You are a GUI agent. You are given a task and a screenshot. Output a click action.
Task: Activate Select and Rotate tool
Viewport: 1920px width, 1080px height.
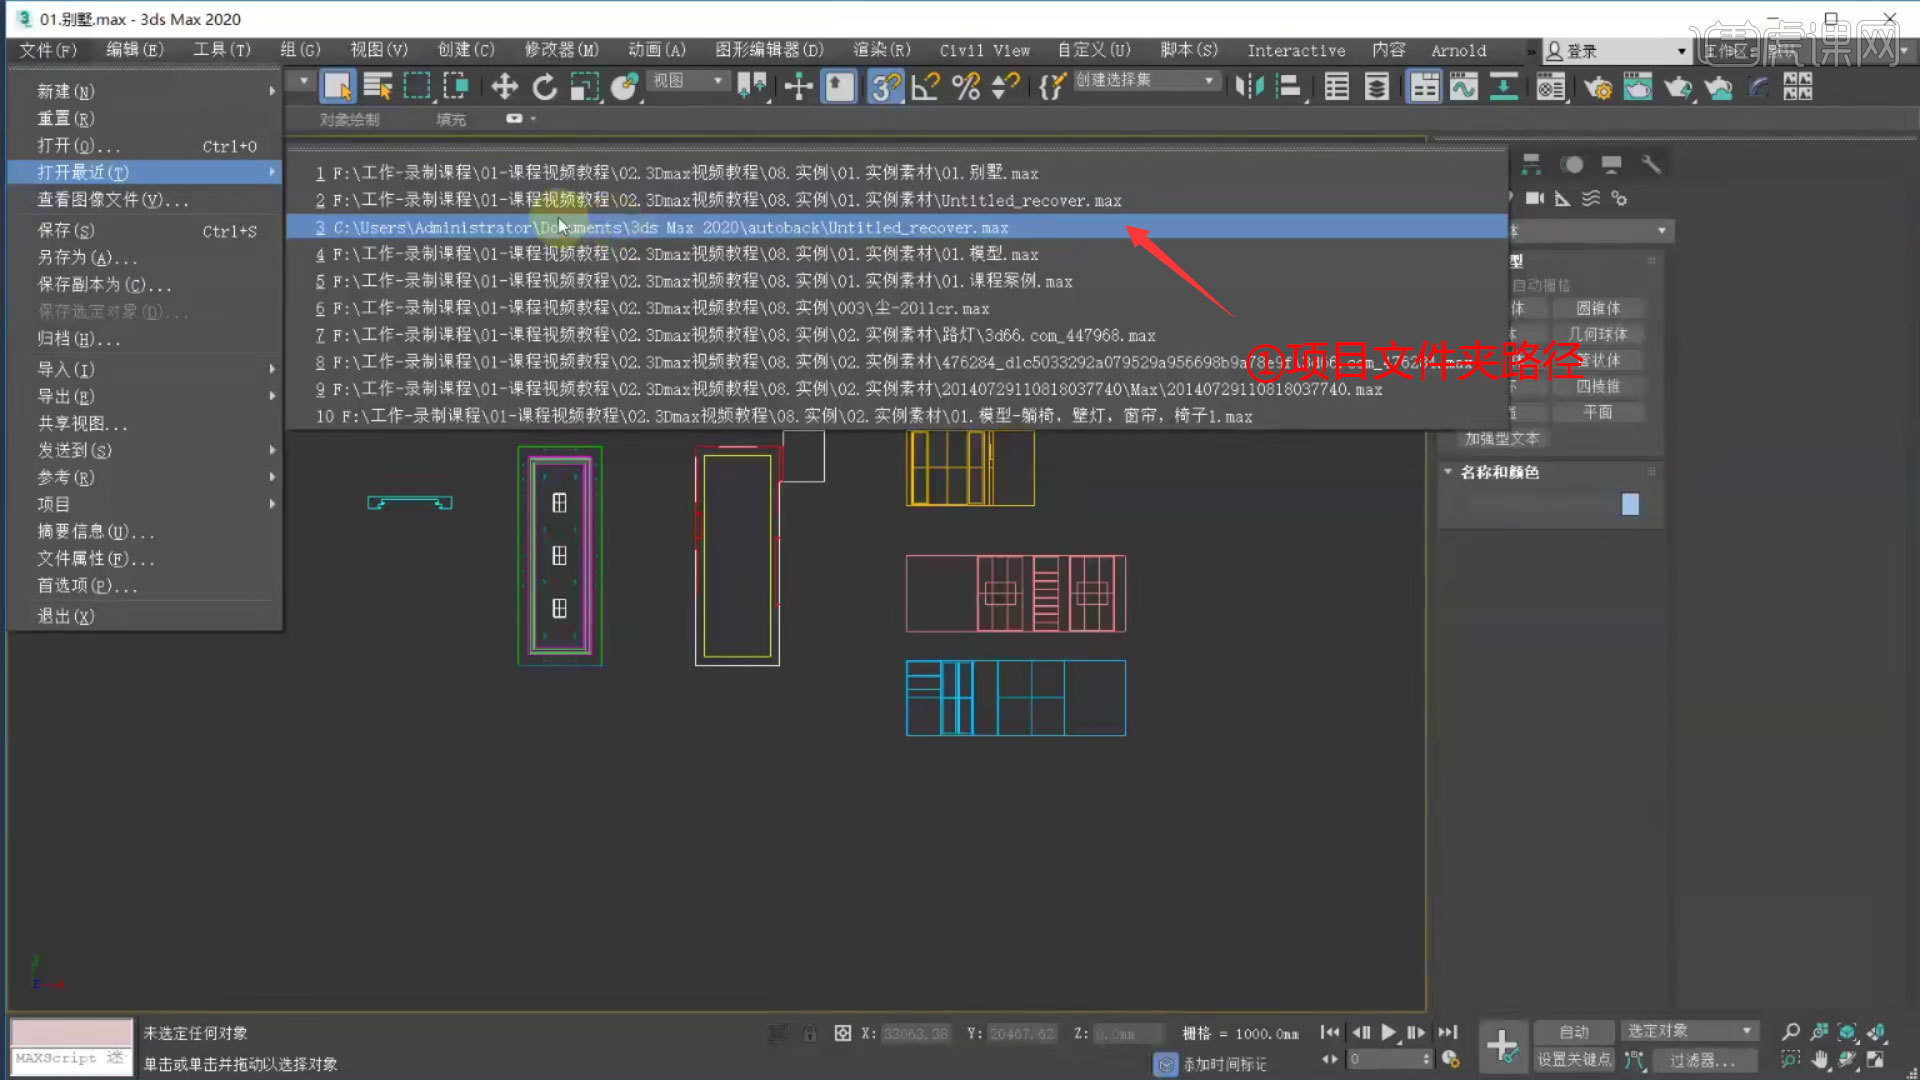coord(544,87)
